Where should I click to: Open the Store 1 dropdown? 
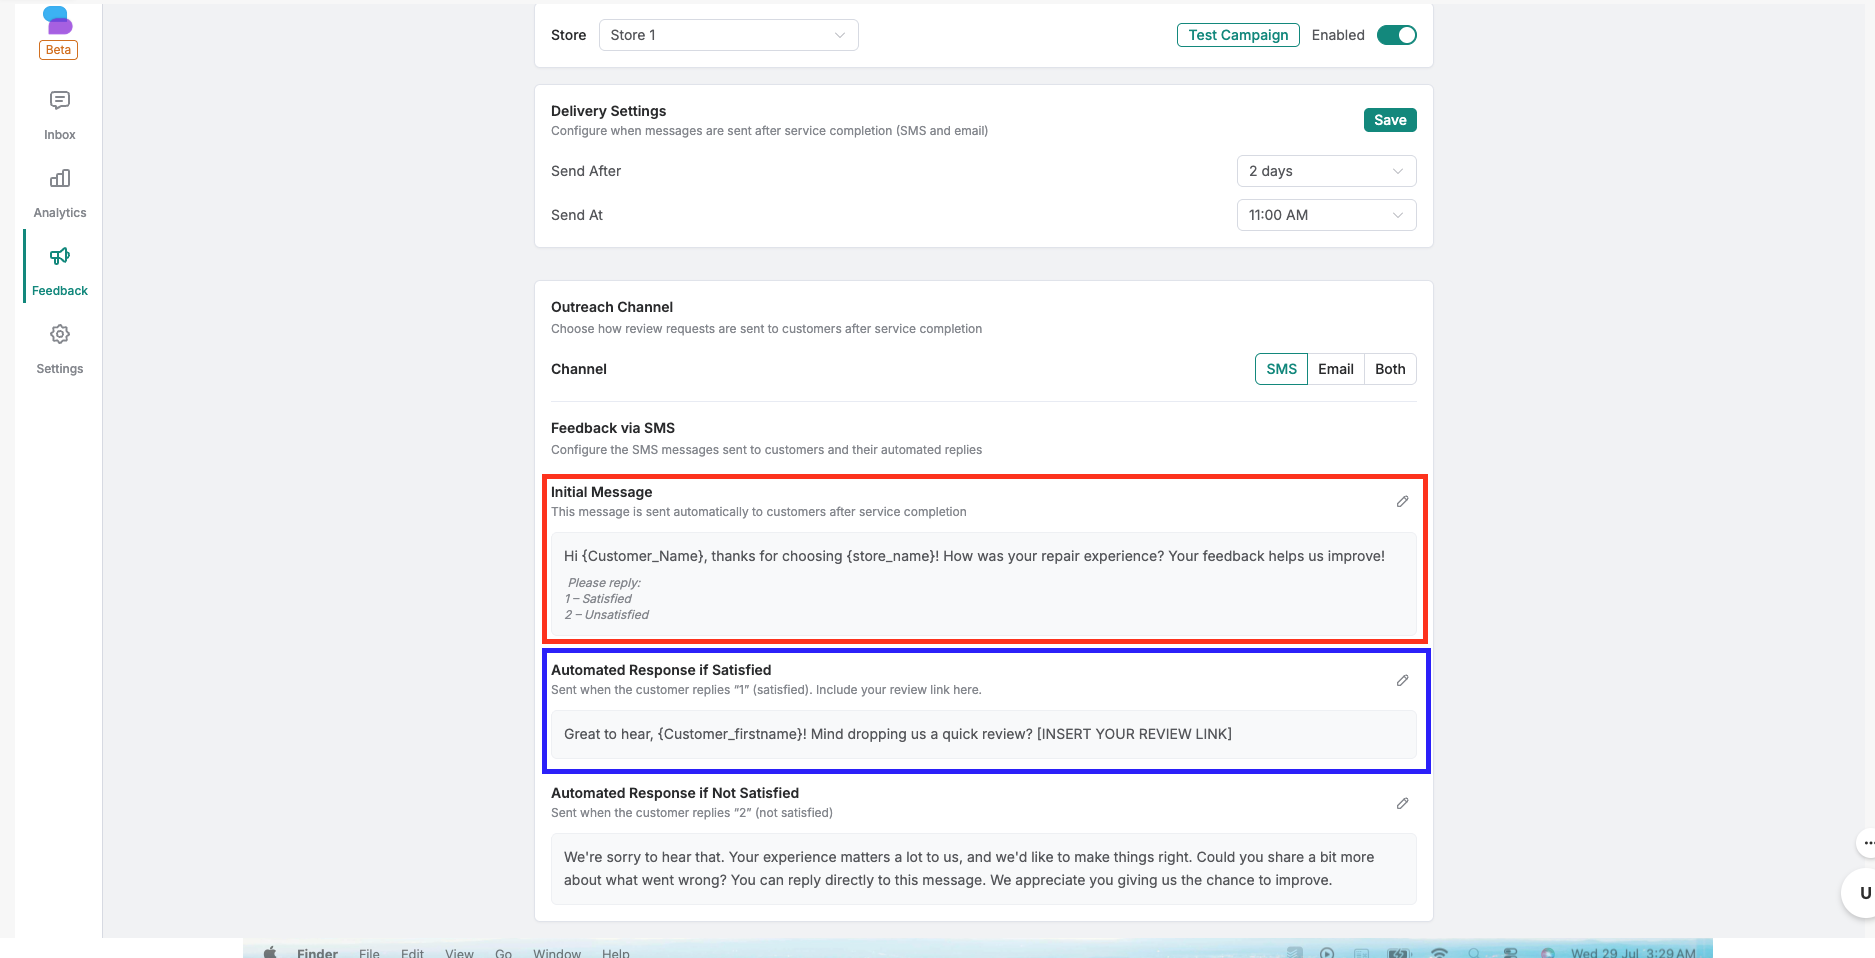(x=728, y=35)
